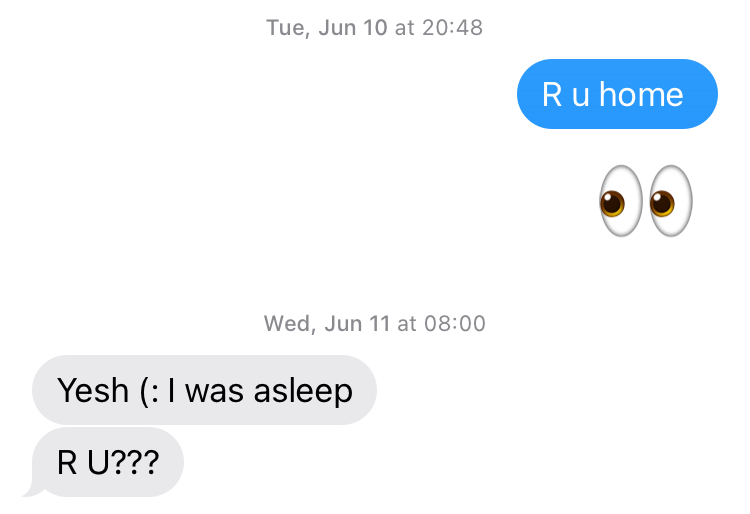Click the right eye of the emoji
Image resolution: width=750 pixels, height=514 pixels.
pyautogui.click(x=670, y=201)
